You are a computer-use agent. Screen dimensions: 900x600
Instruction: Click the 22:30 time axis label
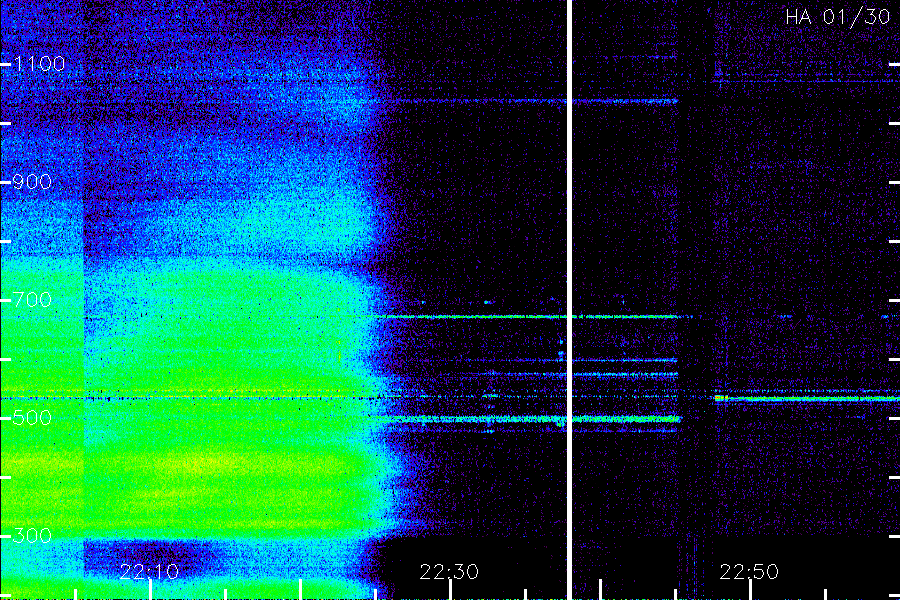coord(449,572)
